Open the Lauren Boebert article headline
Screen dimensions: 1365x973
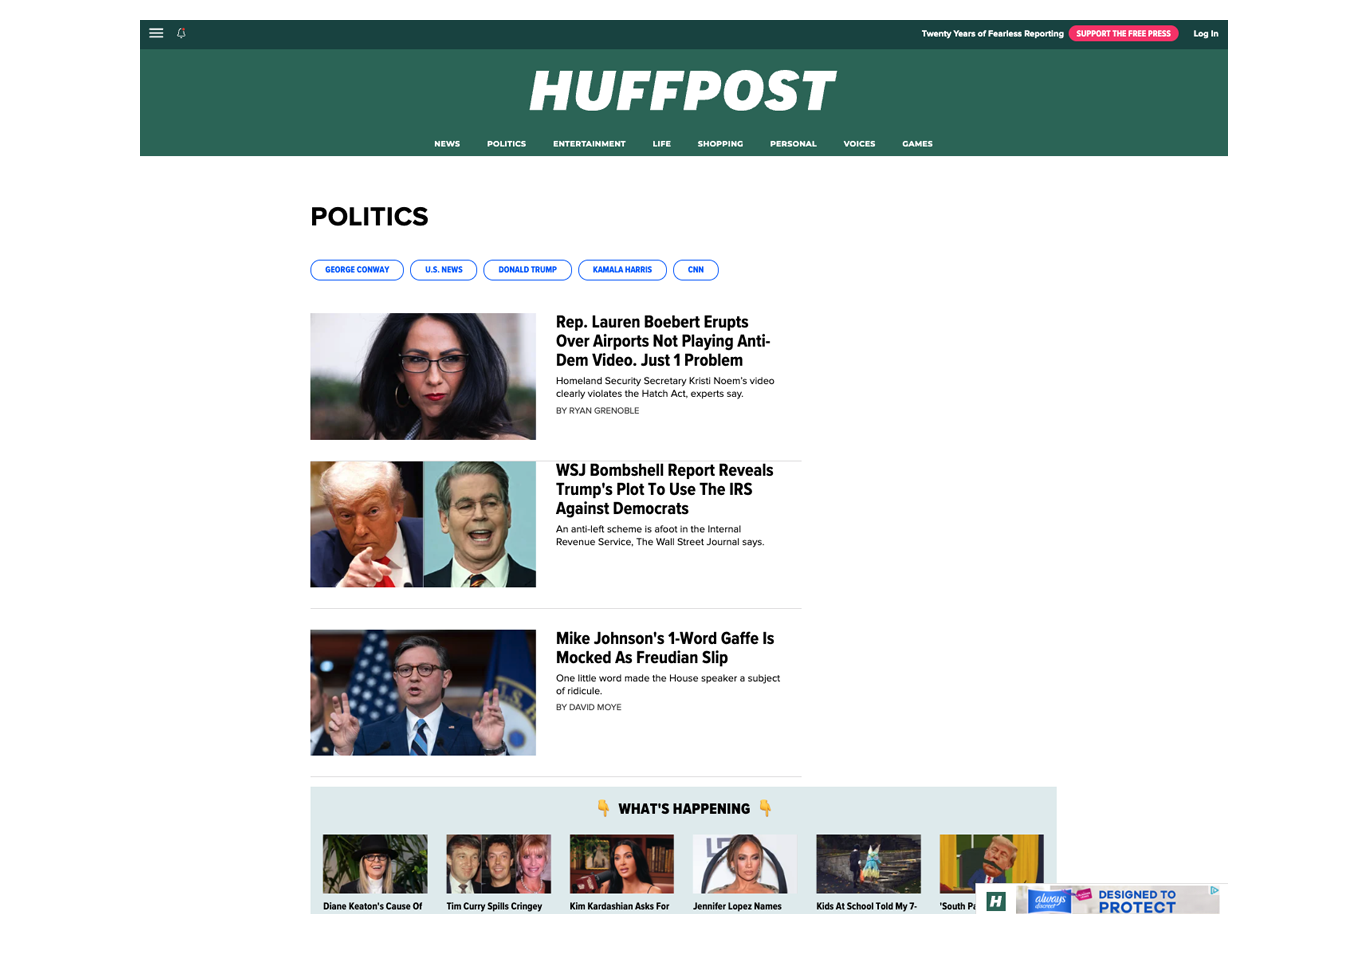(663, 341)
